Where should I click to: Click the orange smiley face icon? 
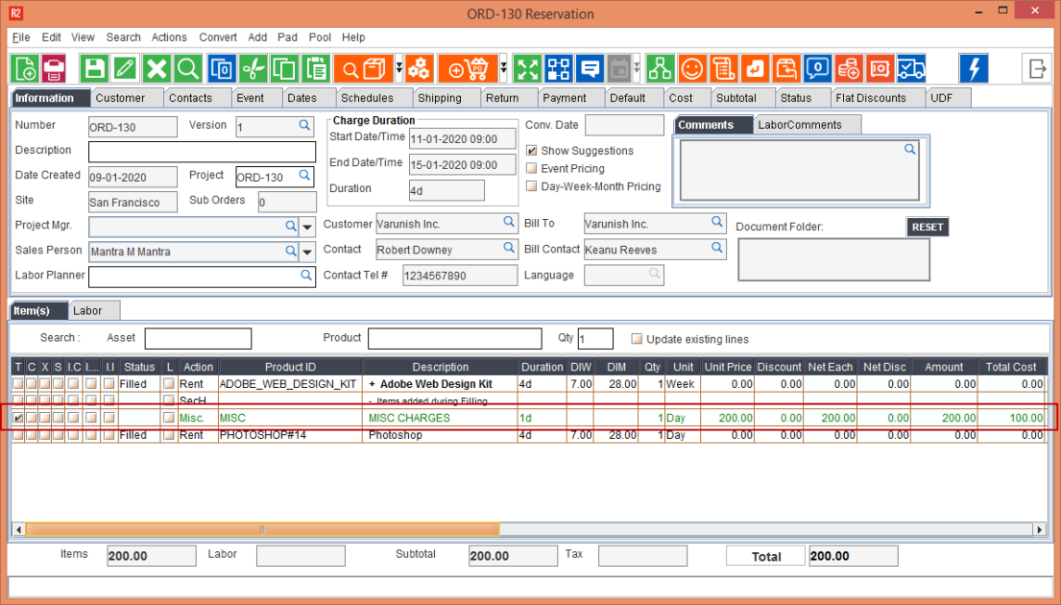(691, 68)
